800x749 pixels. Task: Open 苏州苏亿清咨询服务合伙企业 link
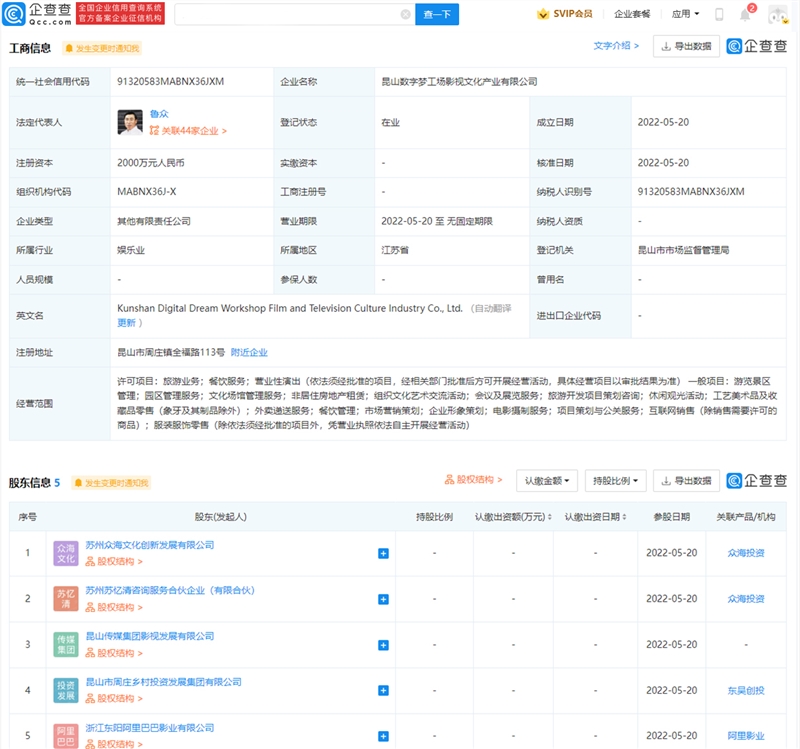tap(170, 590)
